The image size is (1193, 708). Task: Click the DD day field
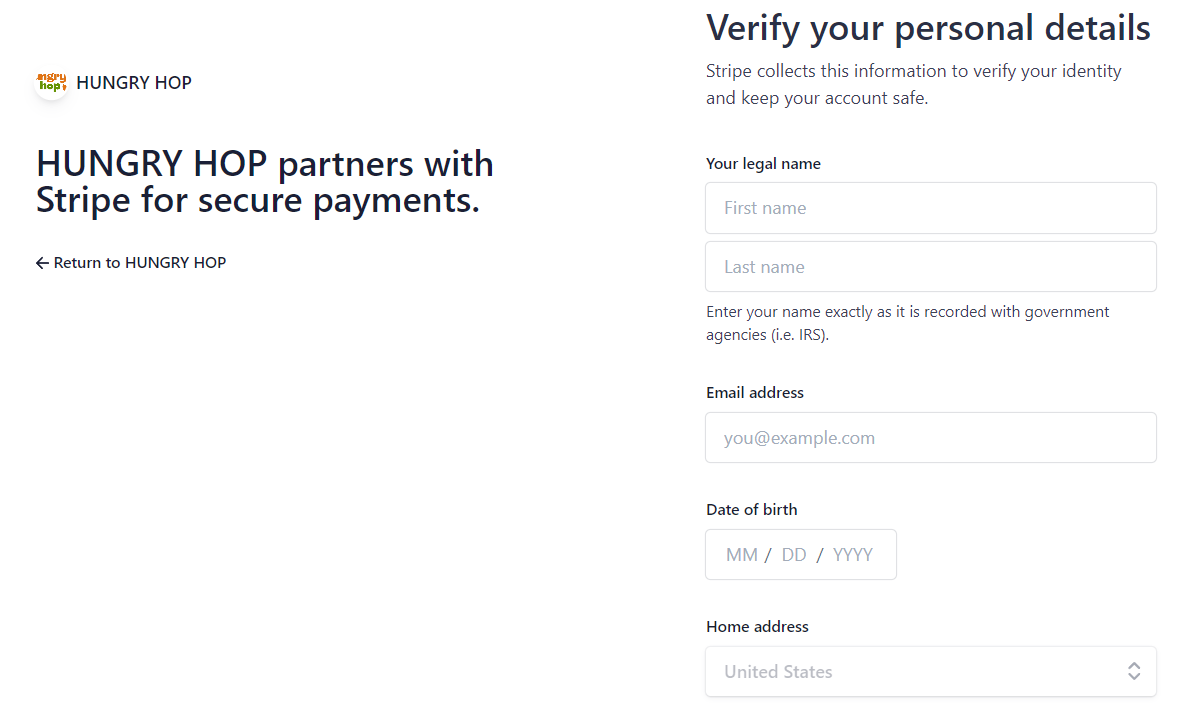click(794, 555)
